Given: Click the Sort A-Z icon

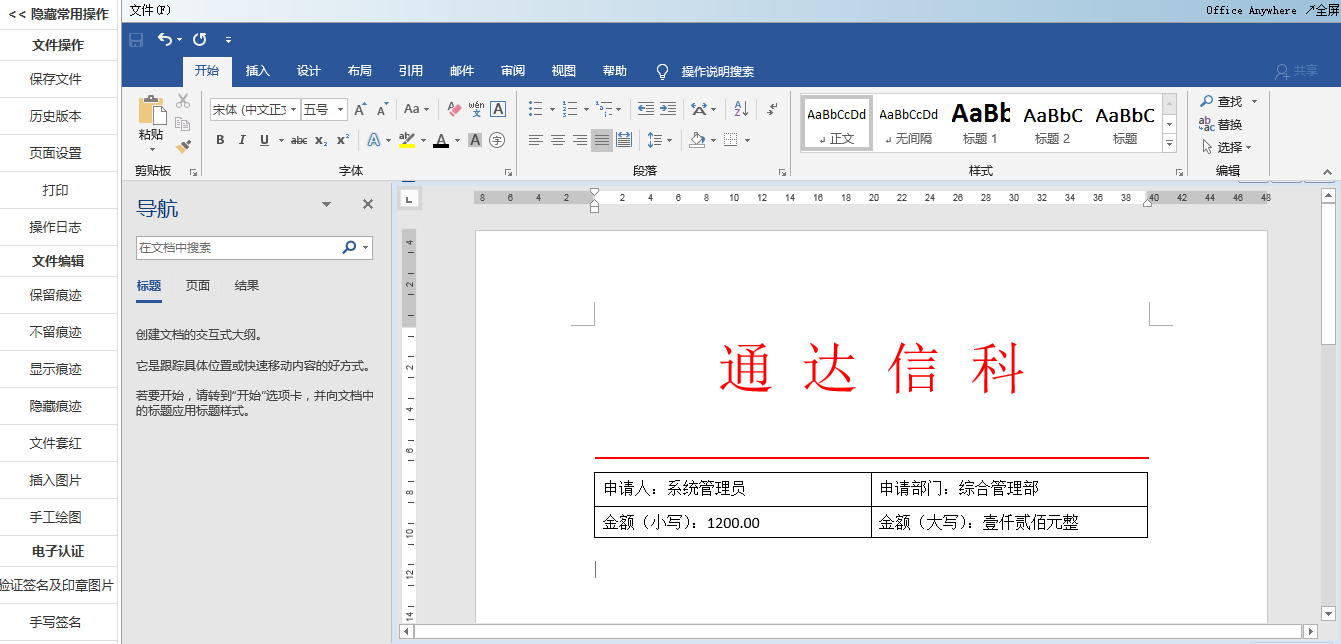Looking at the screenshot, I should coord(741,109).
